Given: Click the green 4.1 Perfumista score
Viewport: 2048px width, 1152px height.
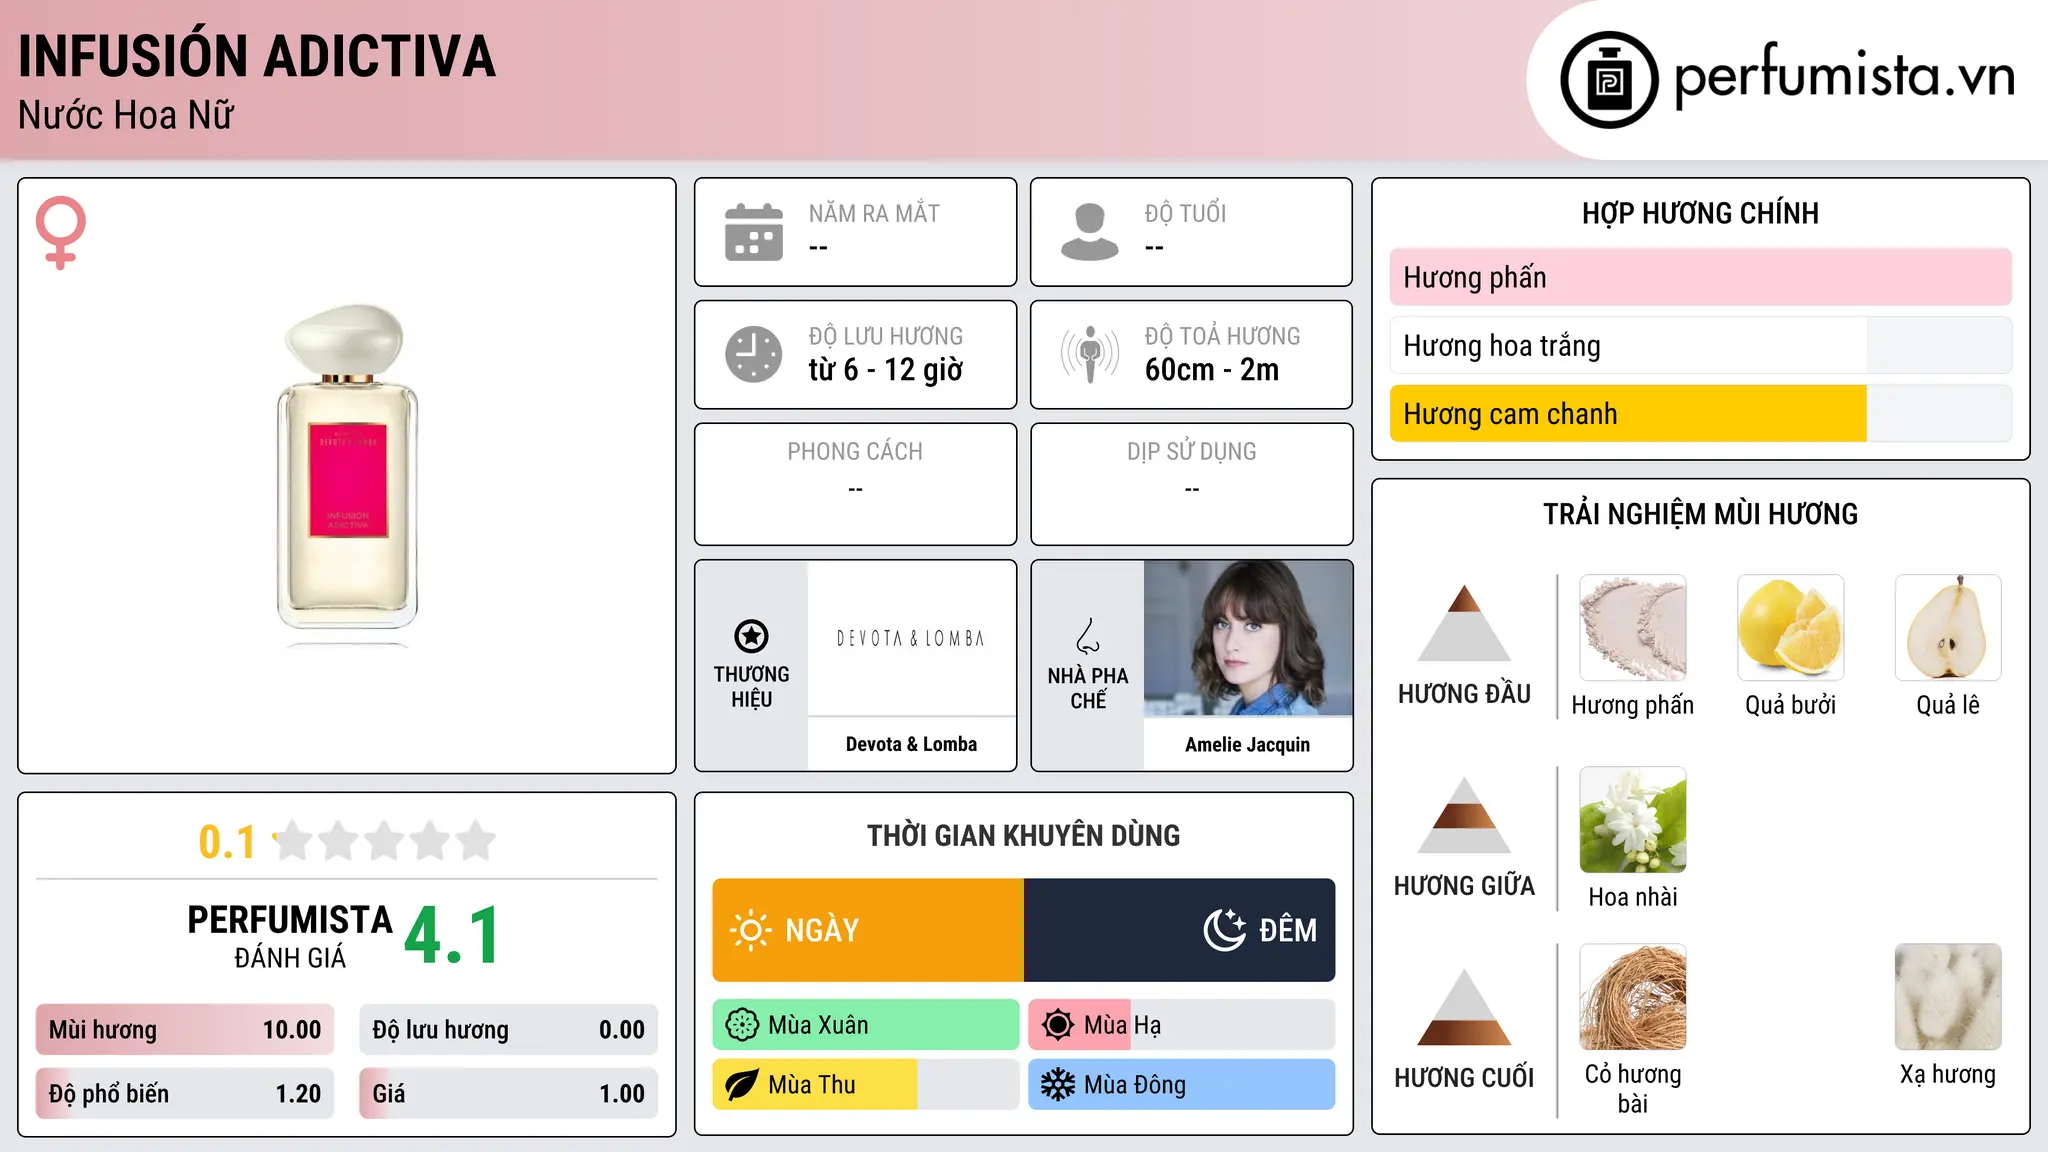Looking at the screenshot, I should click(452, 936).
